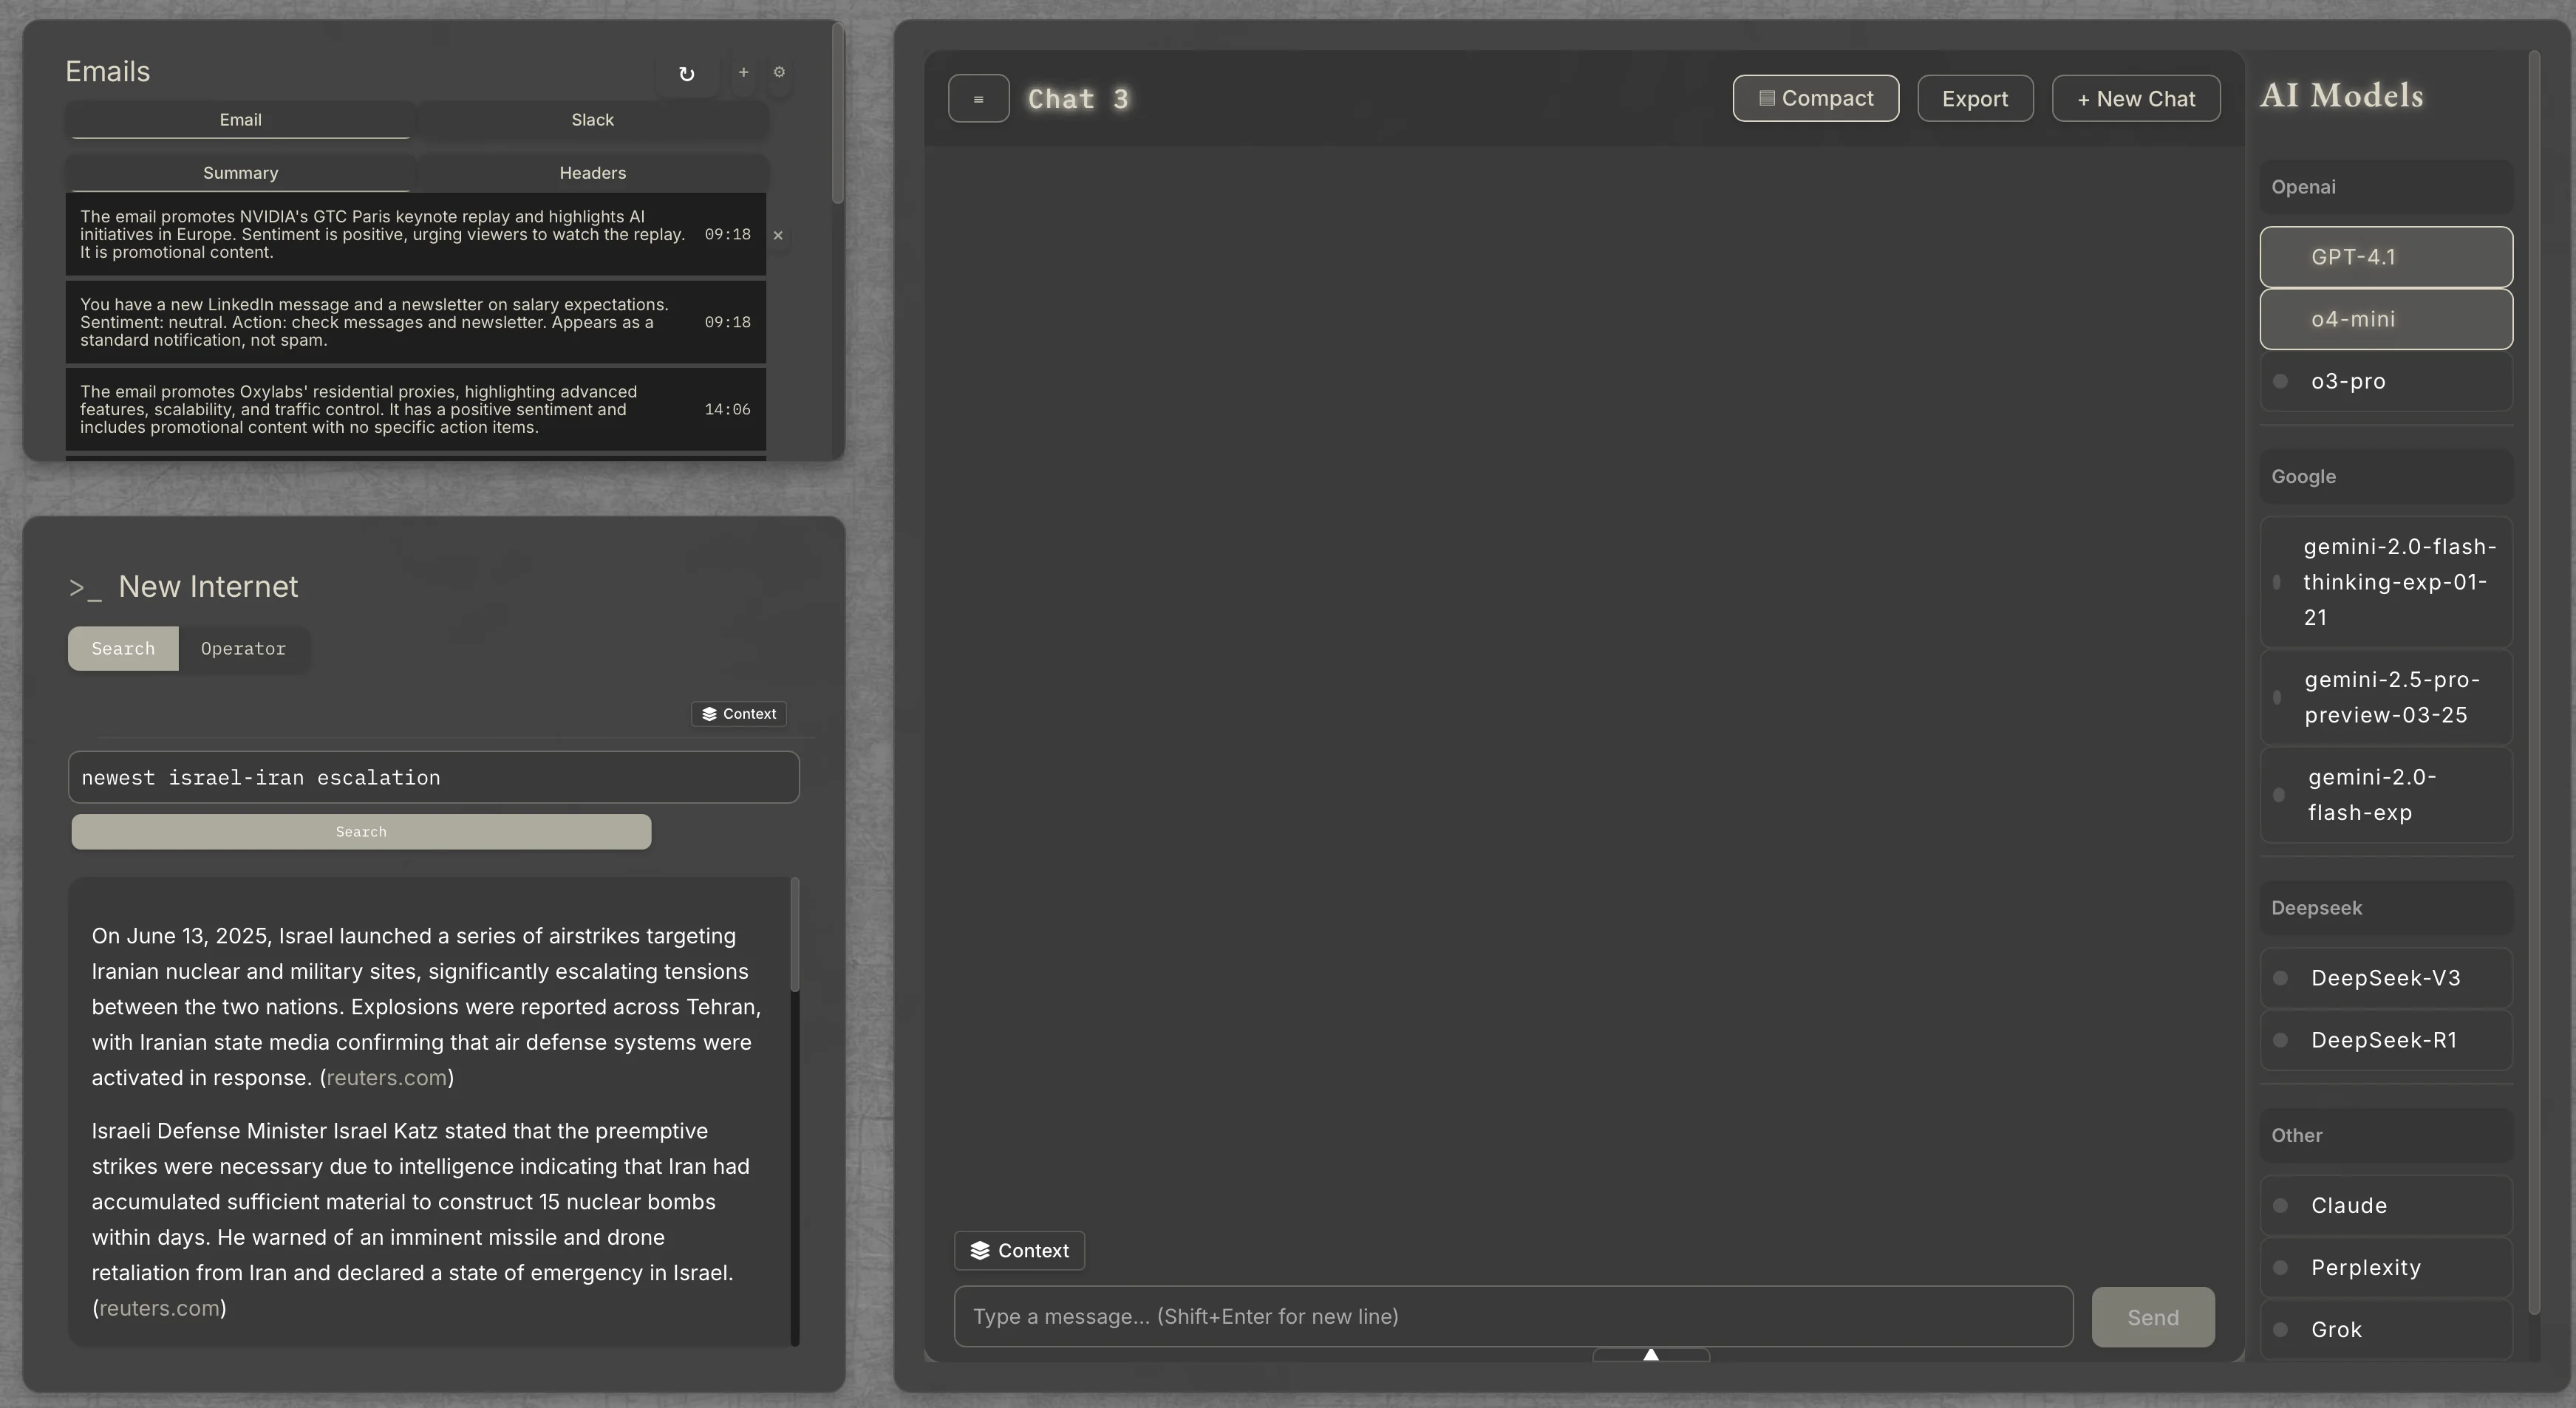Click the chat input resize handle
The image size is (2576, 1408).
pyautogui.click(x=1649, y=1355)
